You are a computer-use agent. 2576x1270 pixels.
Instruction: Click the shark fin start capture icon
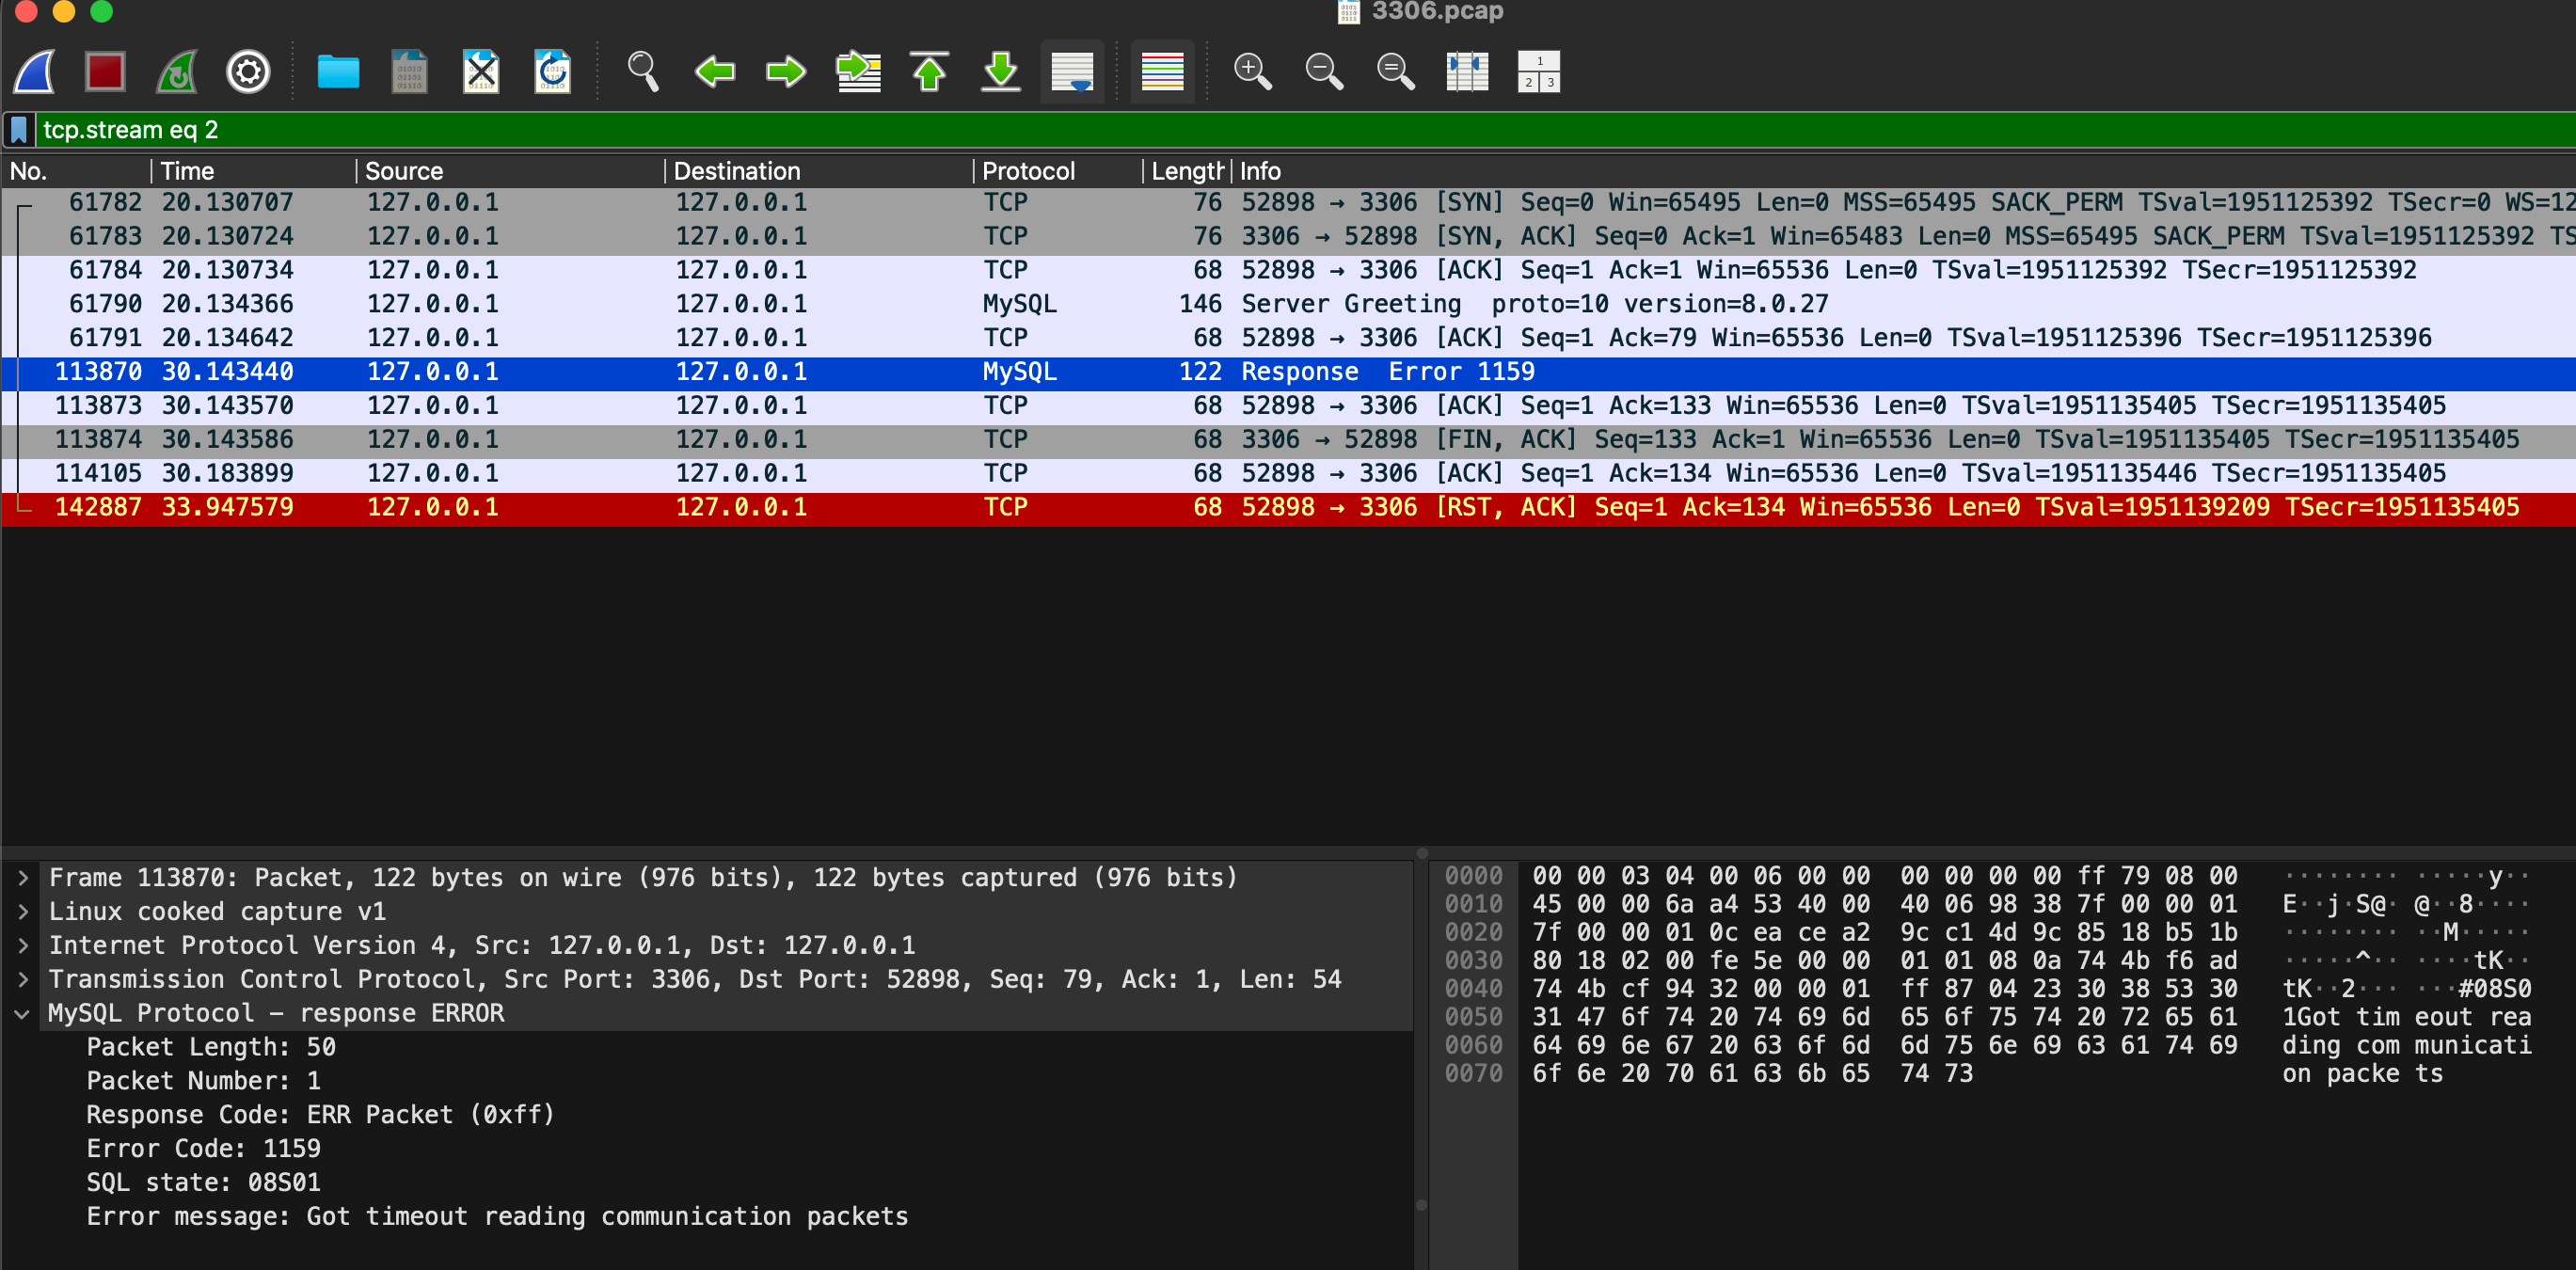(34, 72)
